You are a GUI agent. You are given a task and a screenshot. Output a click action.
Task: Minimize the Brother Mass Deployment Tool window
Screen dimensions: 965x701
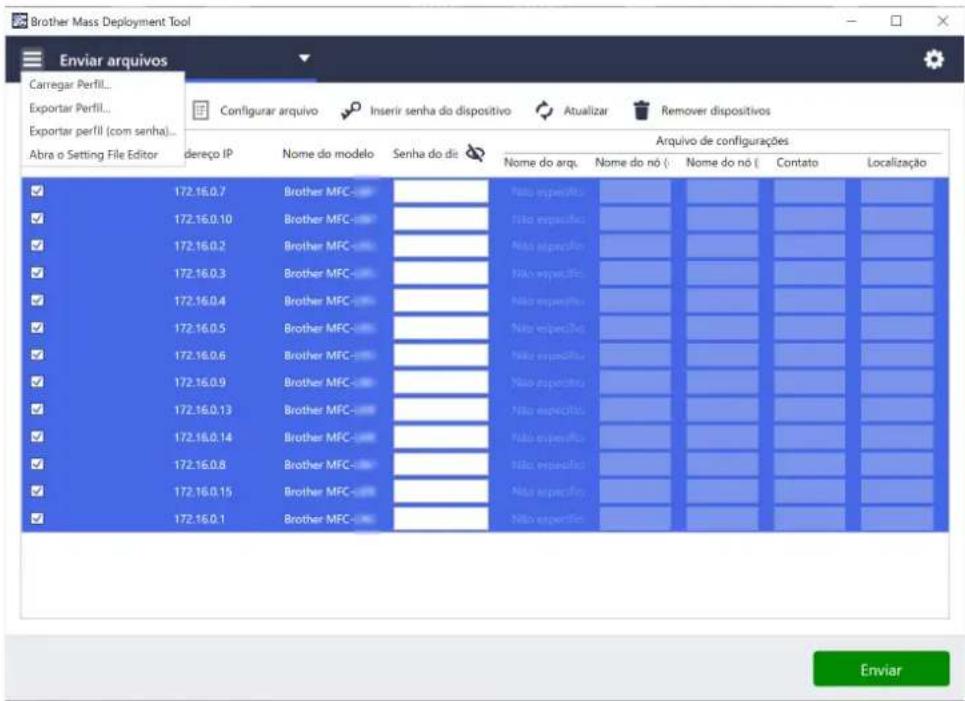[852, 21]
